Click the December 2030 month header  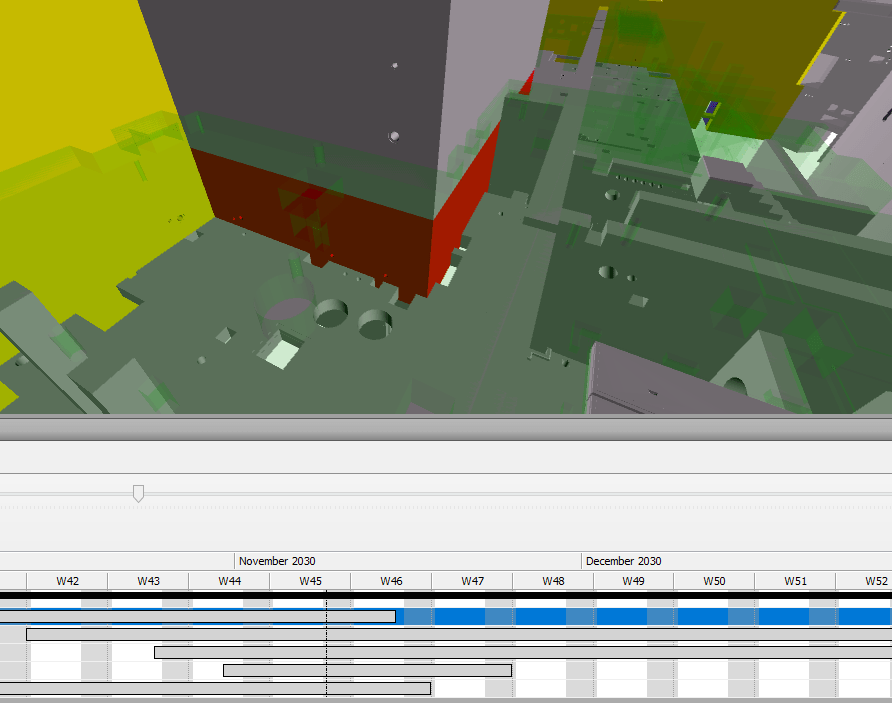623,561
